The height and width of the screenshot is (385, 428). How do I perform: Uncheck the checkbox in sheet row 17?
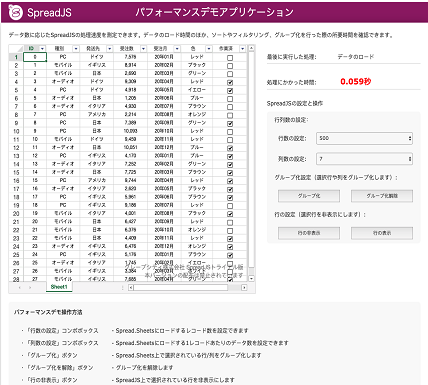click(x=230, y=189)
